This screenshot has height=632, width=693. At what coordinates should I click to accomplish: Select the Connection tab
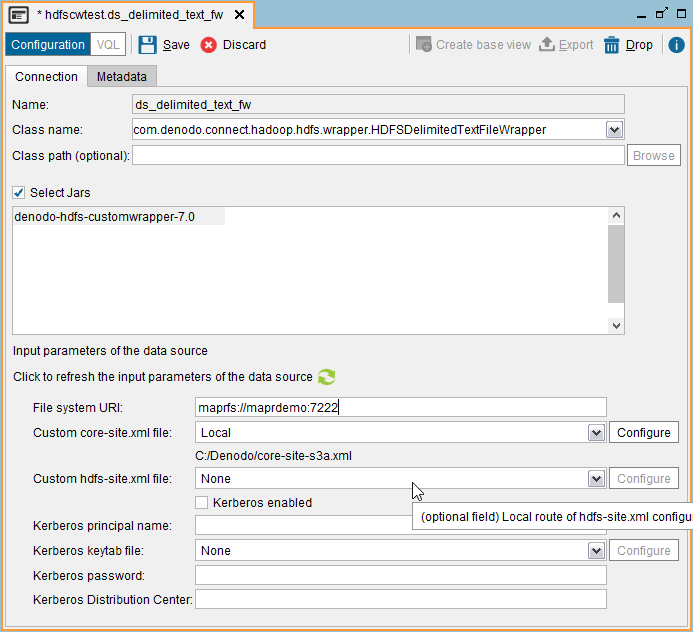(x=46, y=76)
